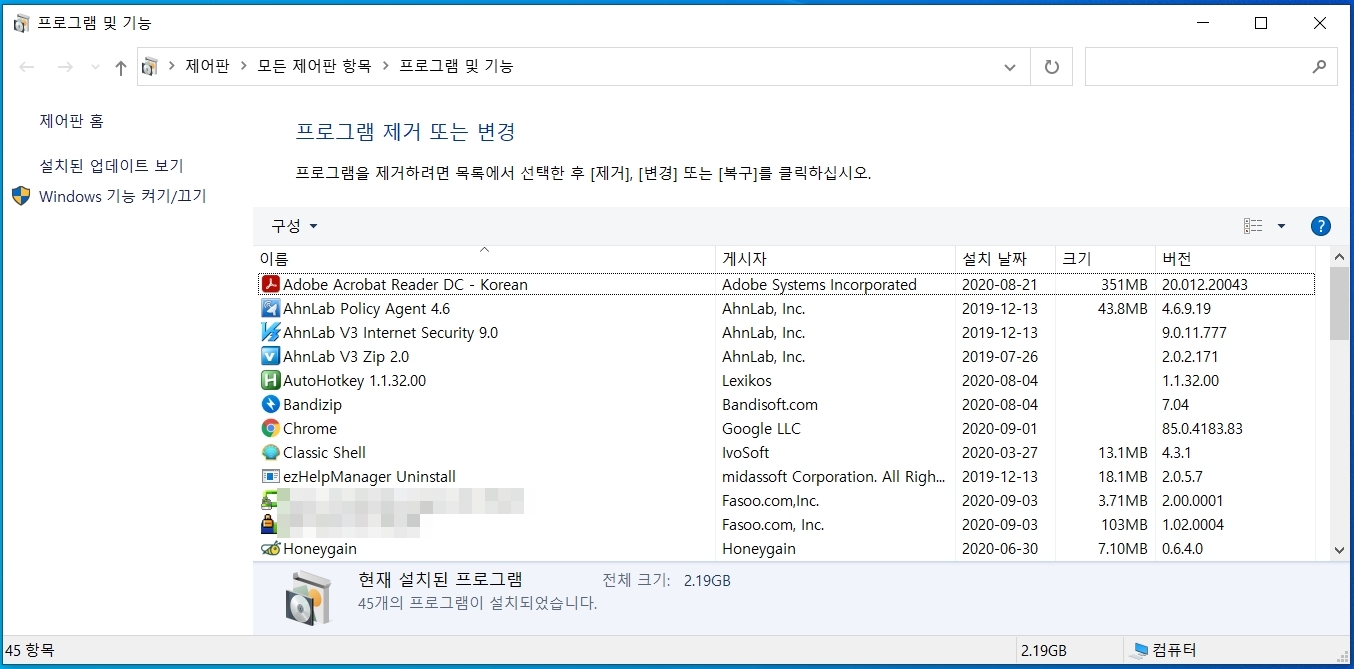This screenshot has width=1354, height=669.
Task: Open the 설치된 업데이트 보기 link
Action: (111, 166)
